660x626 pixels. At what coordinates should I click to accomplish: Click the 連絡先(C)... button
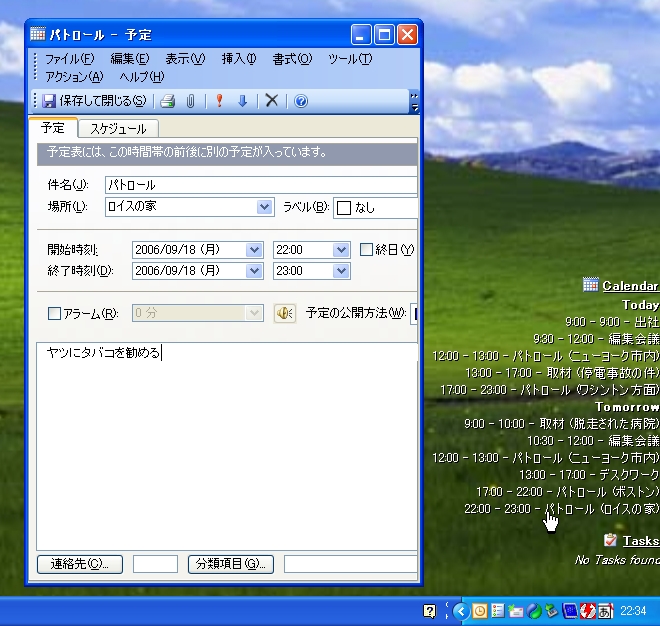[x=80, y=564]
